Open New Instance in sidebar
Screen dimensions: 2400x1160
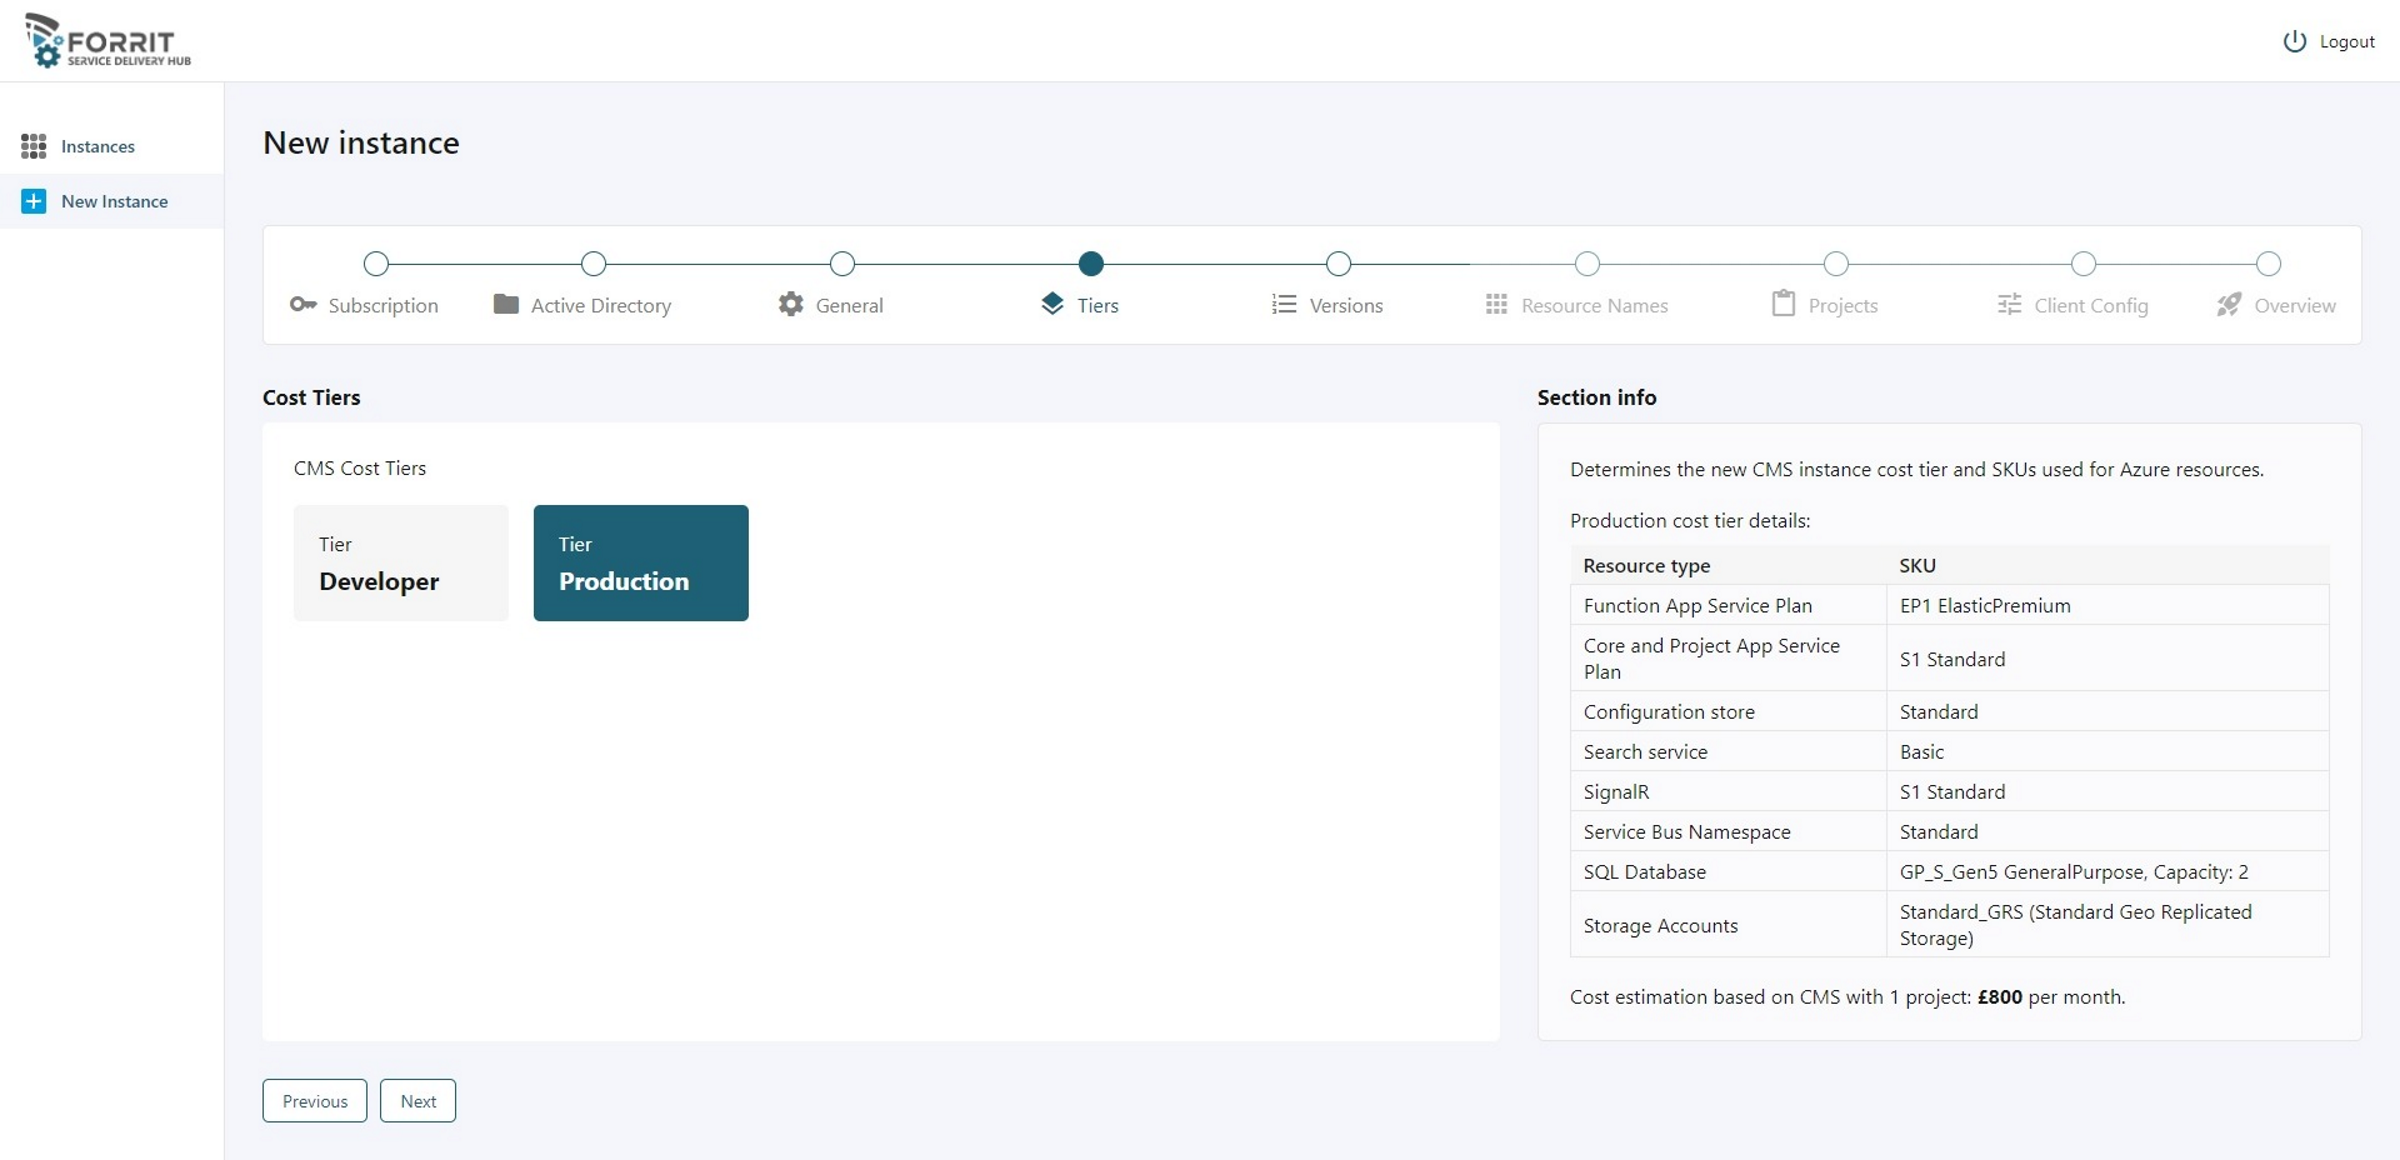[113, 201]
